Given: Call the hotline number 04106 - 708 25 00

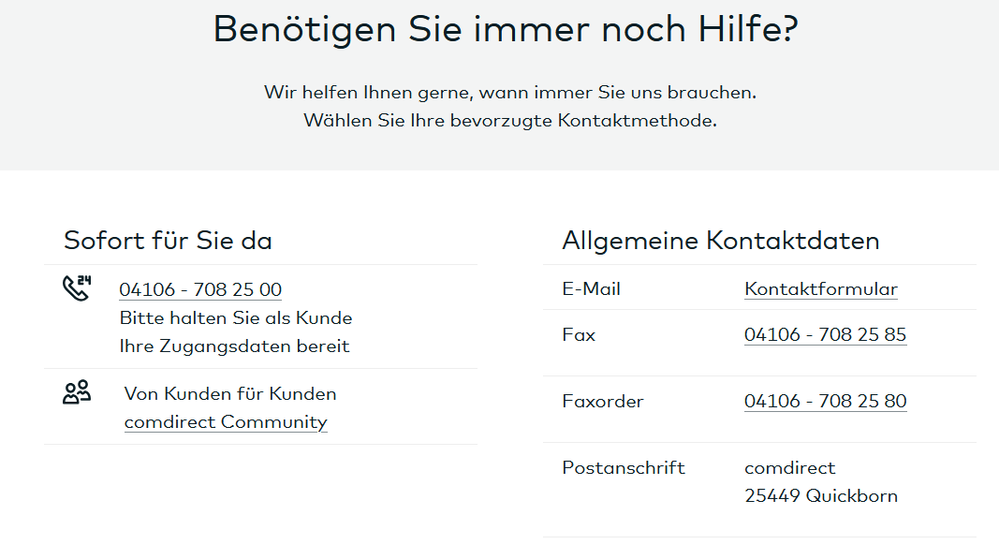Looking at the screenshot, I should click(x=200, y=290).
